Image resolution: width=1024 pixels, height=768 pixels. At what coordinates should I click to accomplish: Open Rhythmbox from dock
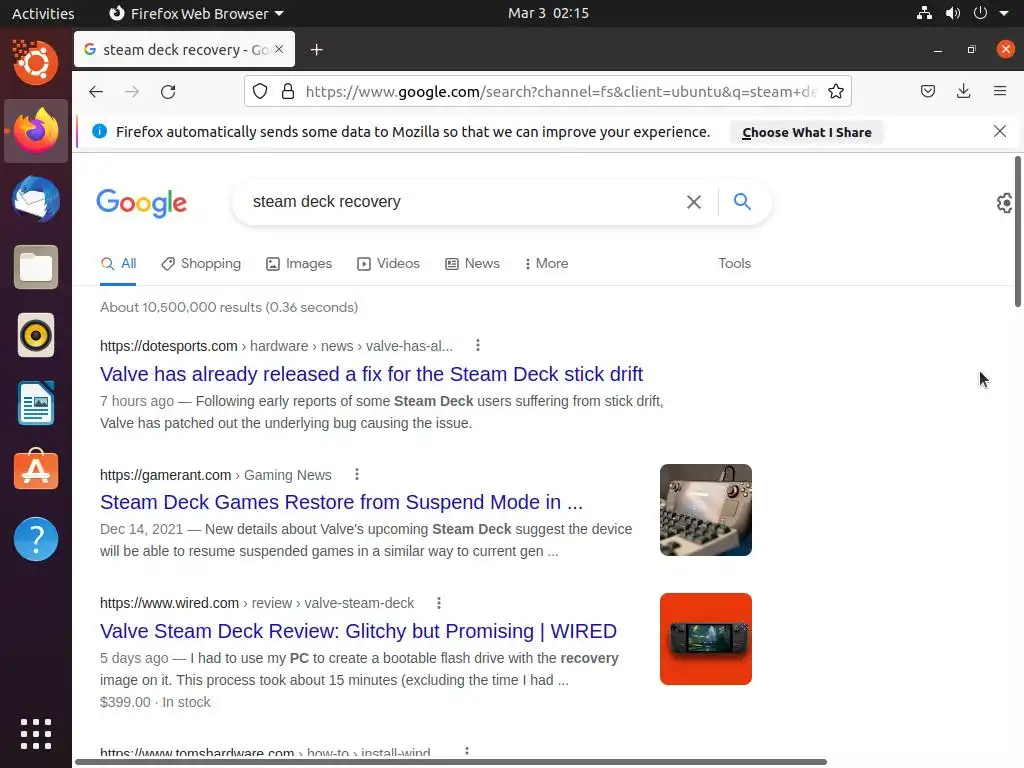coord(36,336)
